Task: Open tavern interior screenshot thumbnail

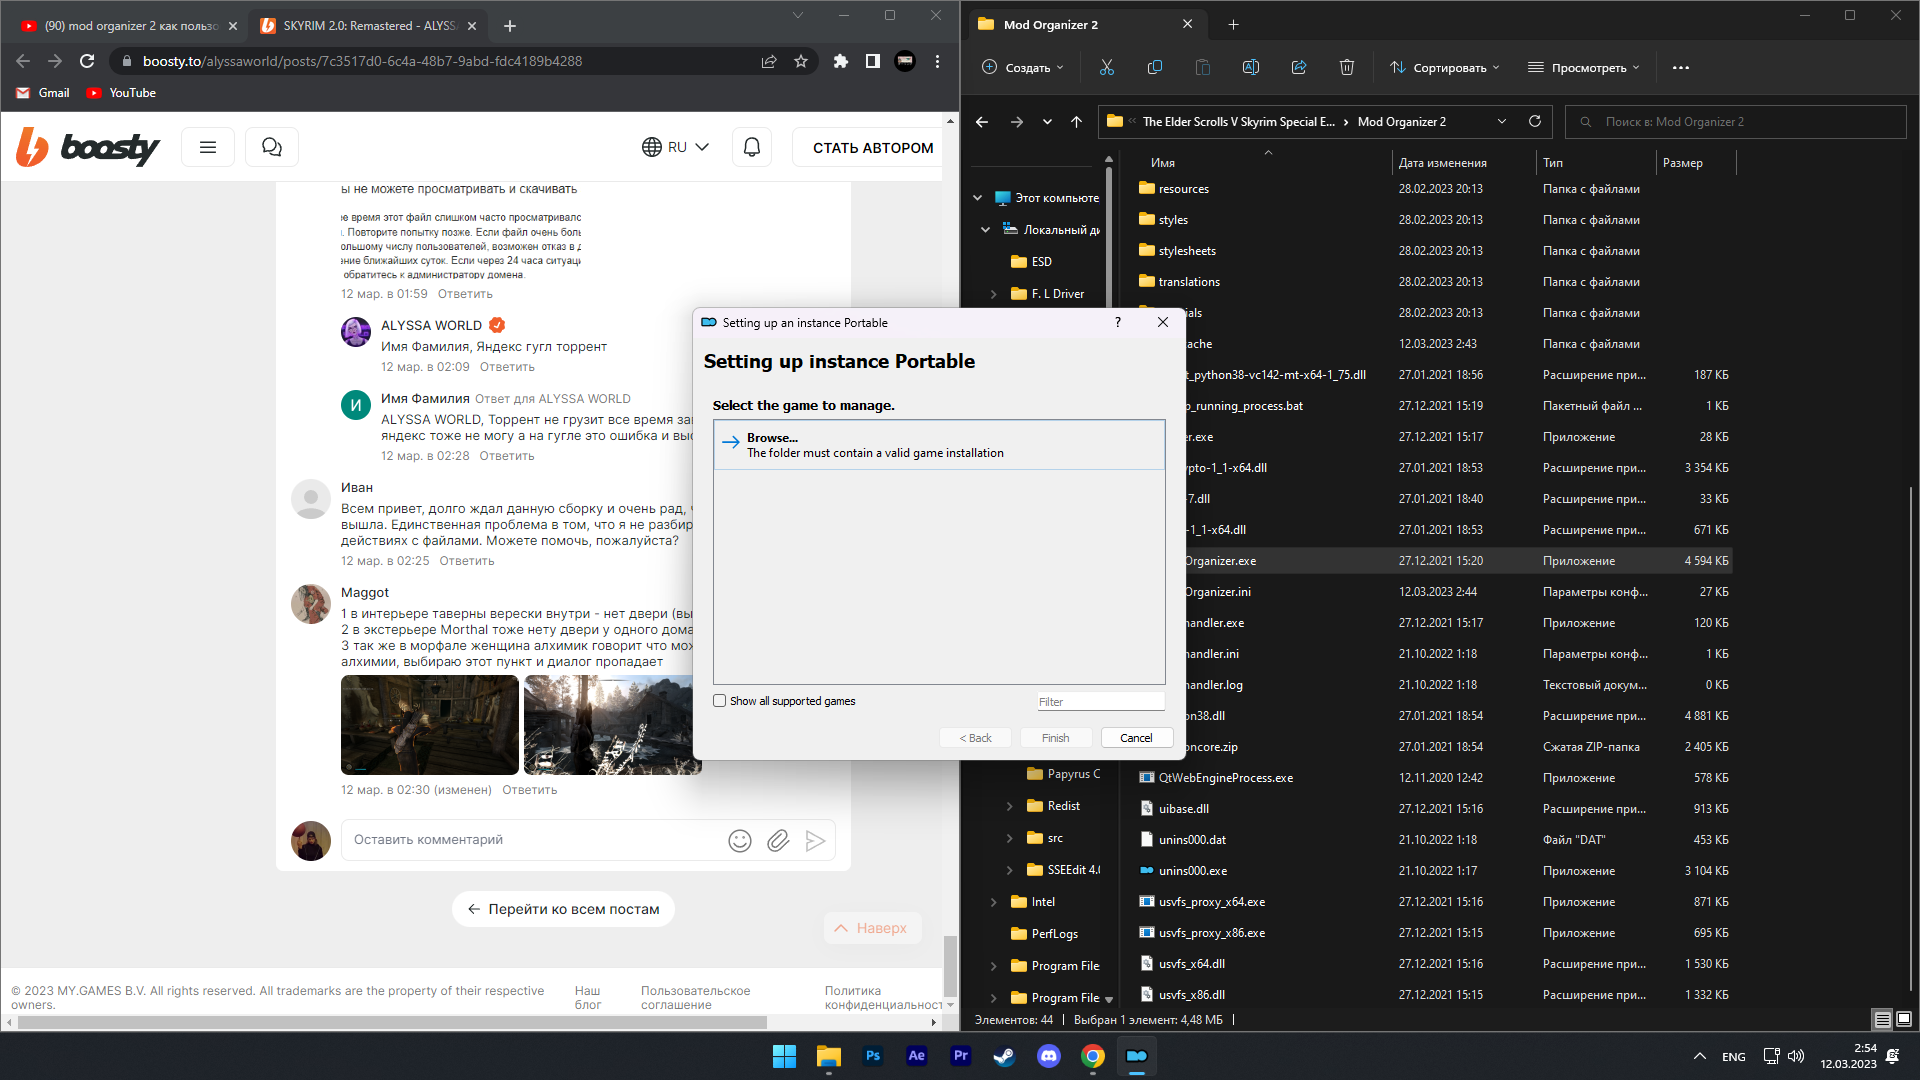Action: 430,725
